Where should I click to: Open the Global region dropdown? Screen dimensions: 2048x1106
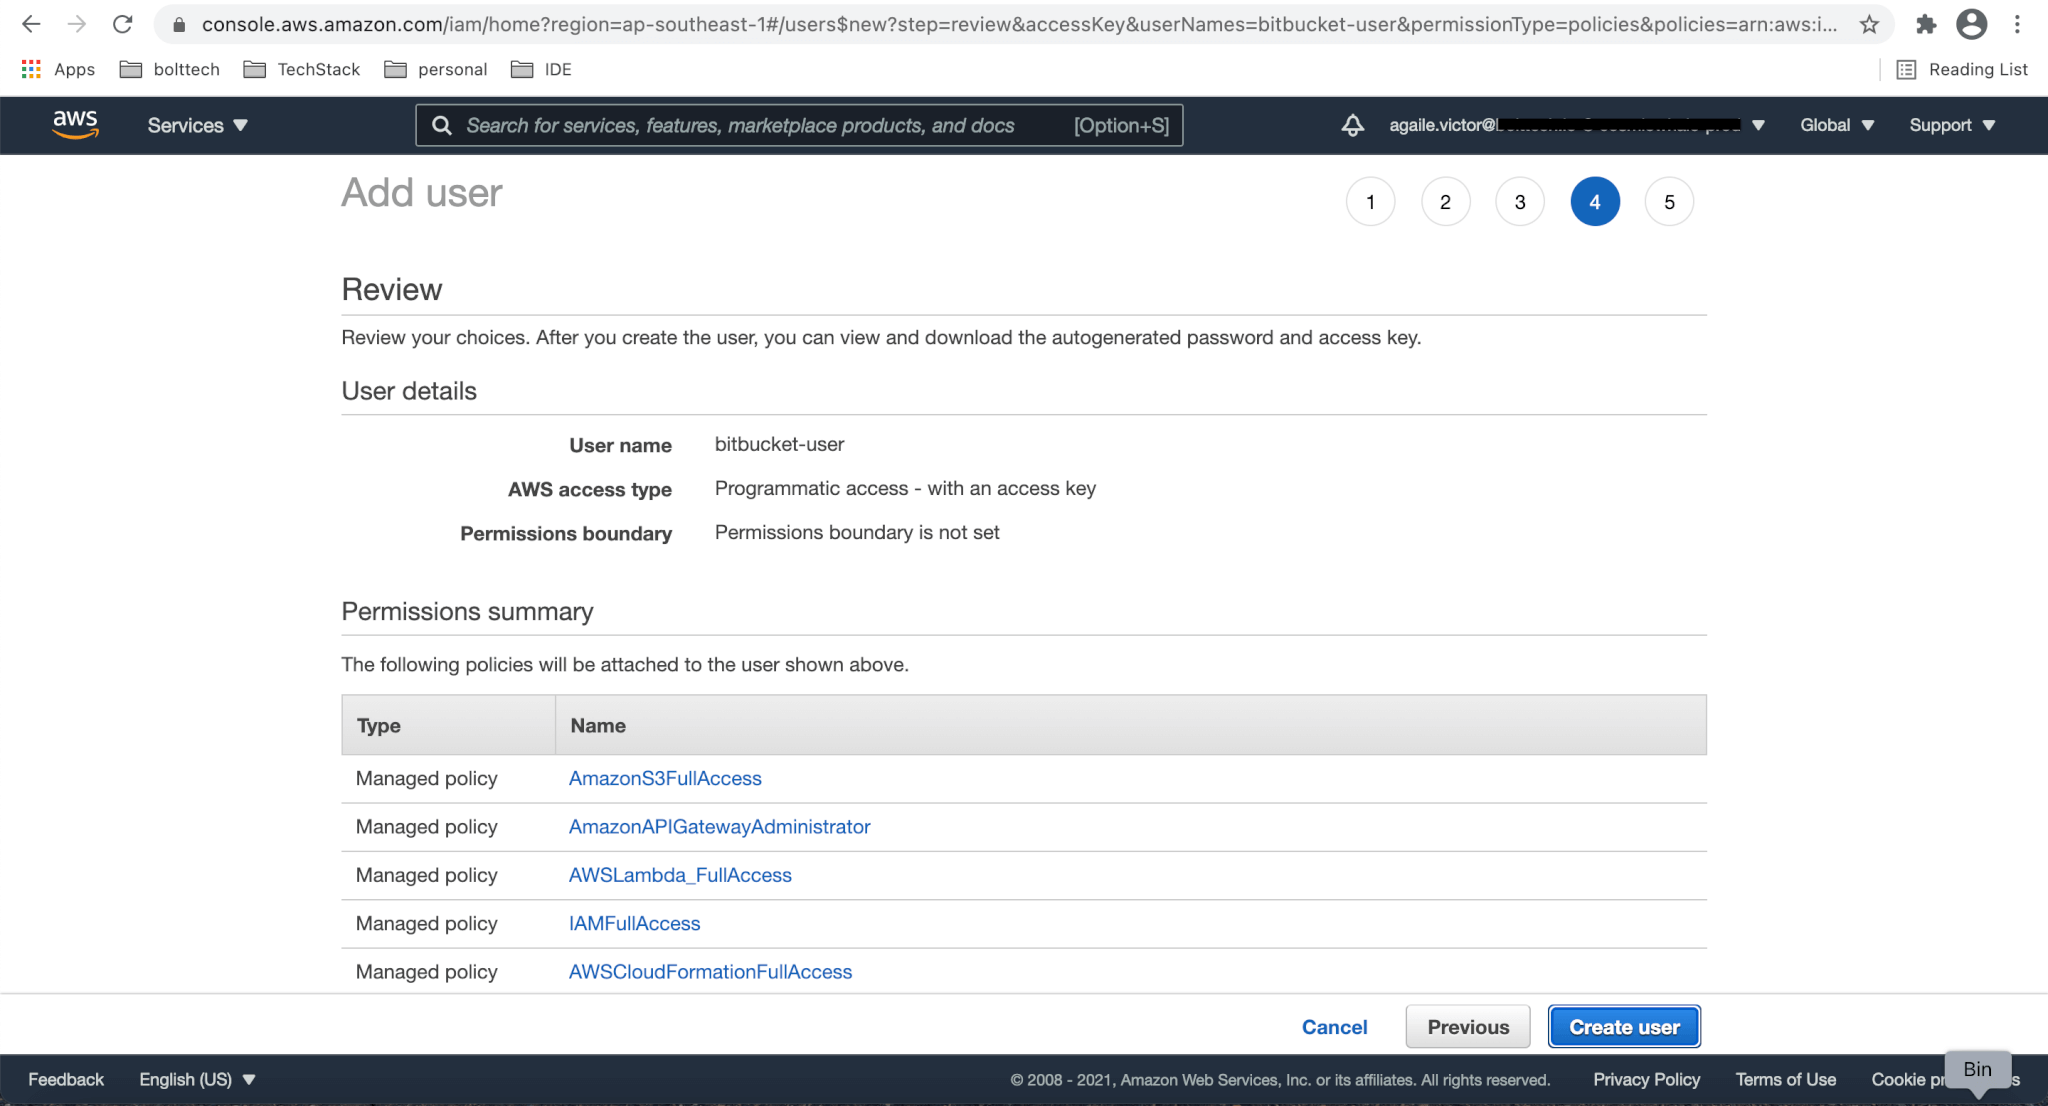[1837, 125]
